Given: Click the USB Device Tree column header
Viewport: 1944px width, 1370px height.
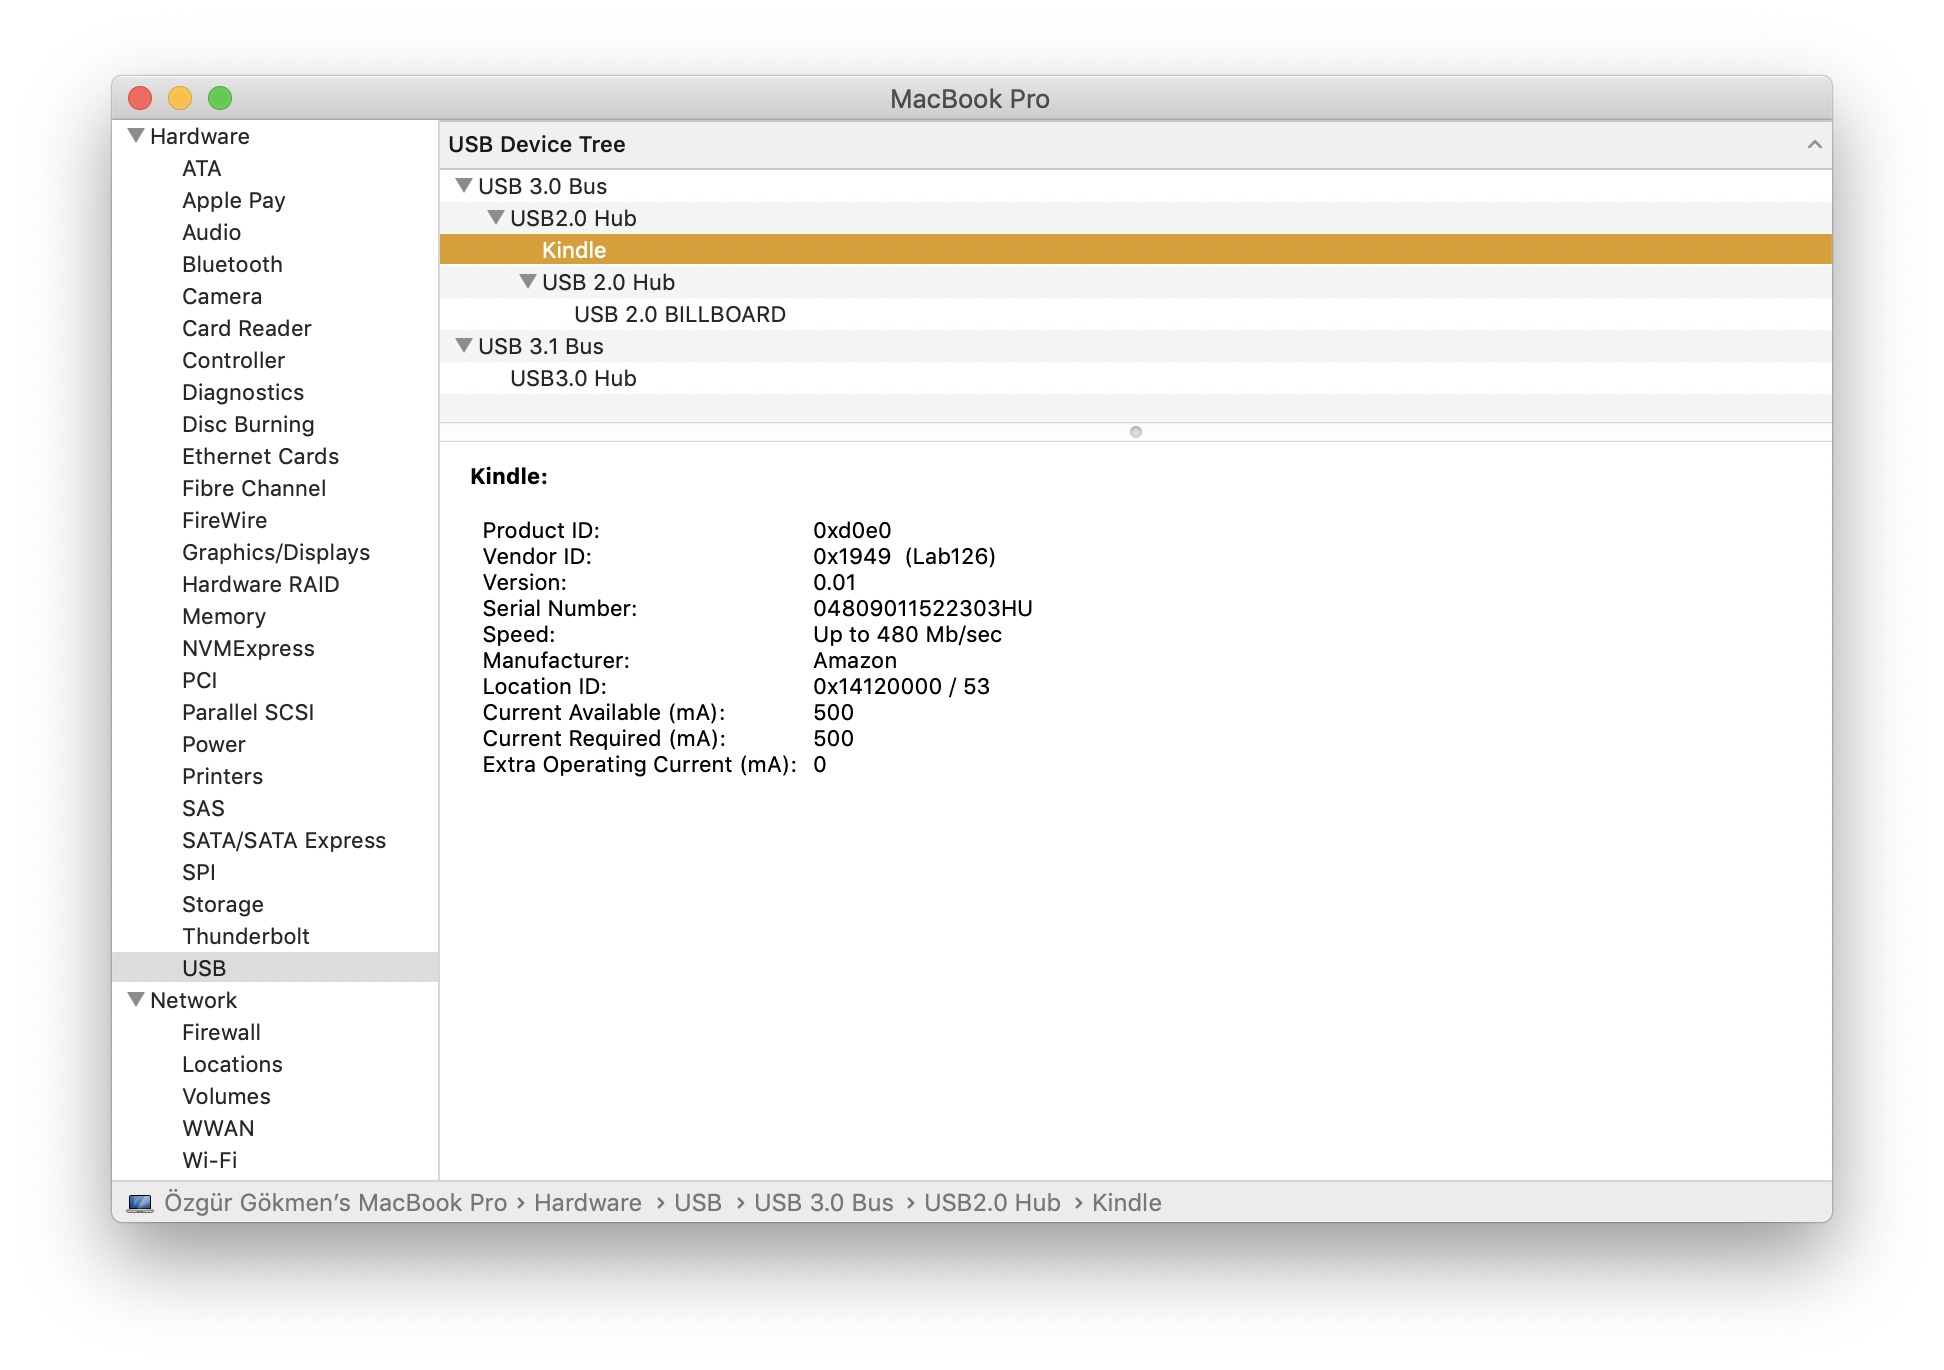Looking at the screenshot, I should (537, 145).
